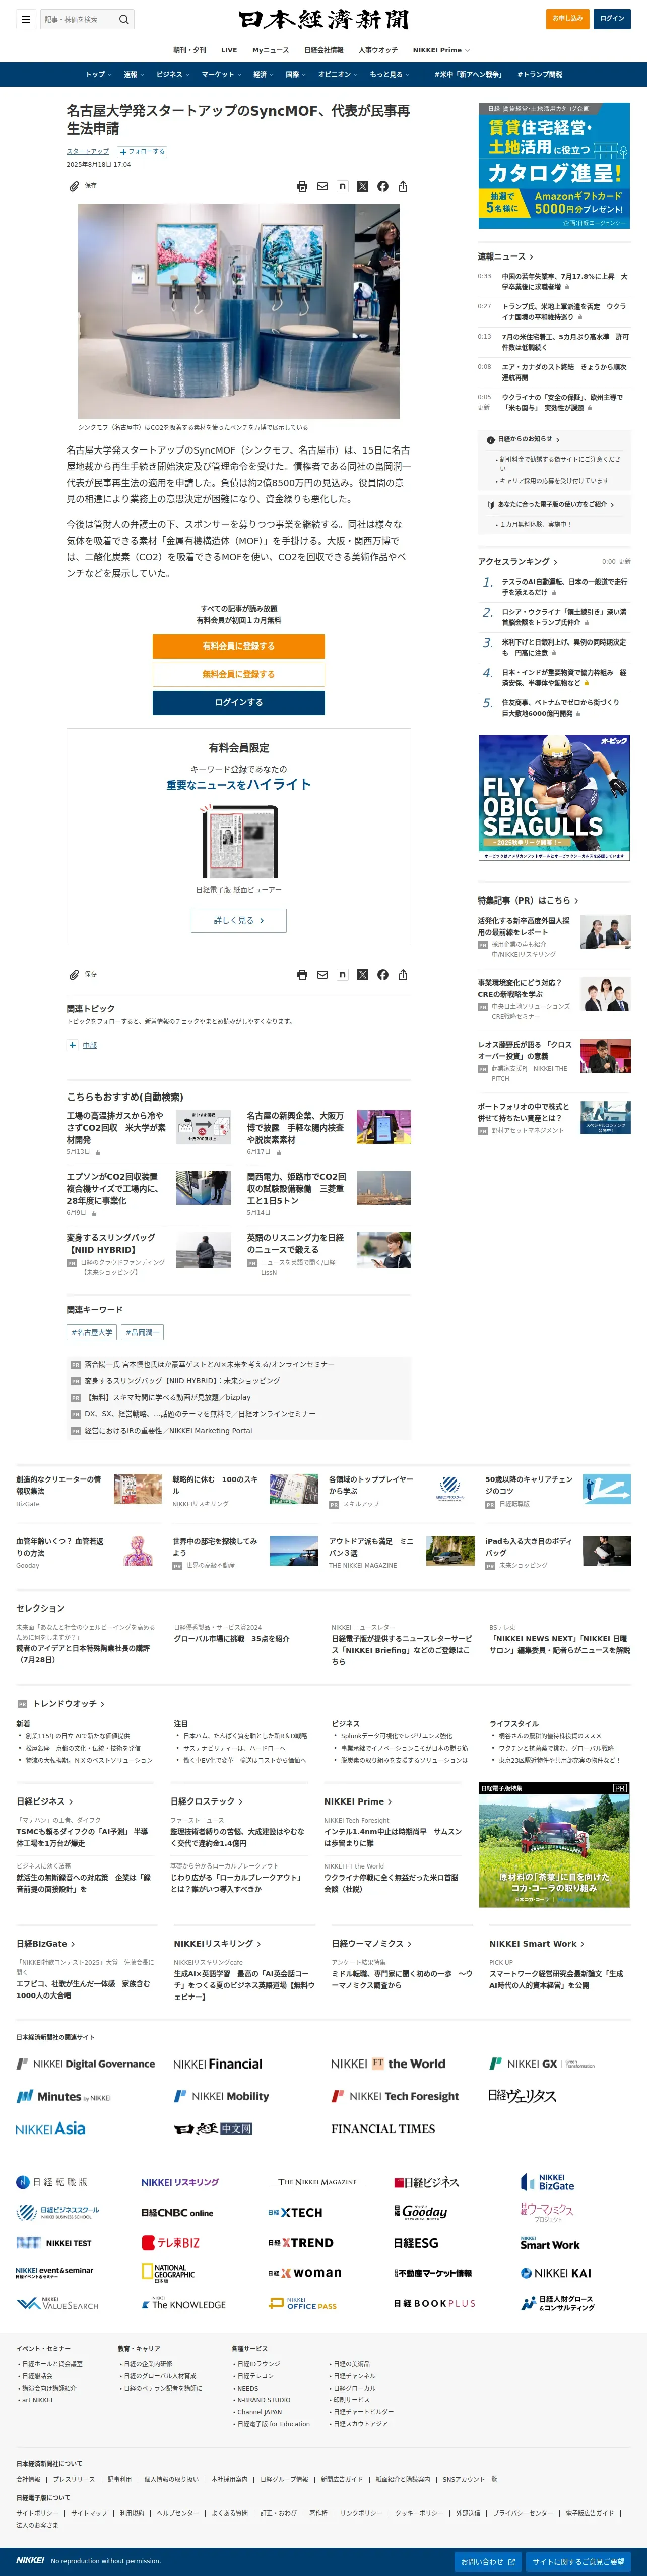This screenshot has width=647, height=2576.
Task: Open アクセスランキング section heading
Action: coord(517,562)
